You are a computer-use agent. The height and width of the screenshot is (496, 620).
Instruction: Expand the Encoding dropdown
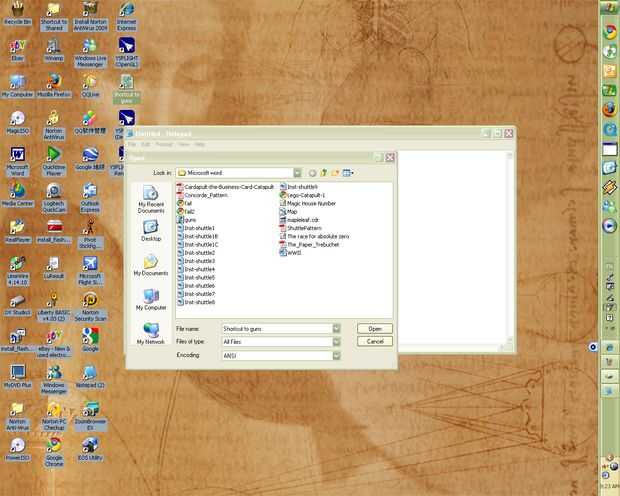click(336, 356)
